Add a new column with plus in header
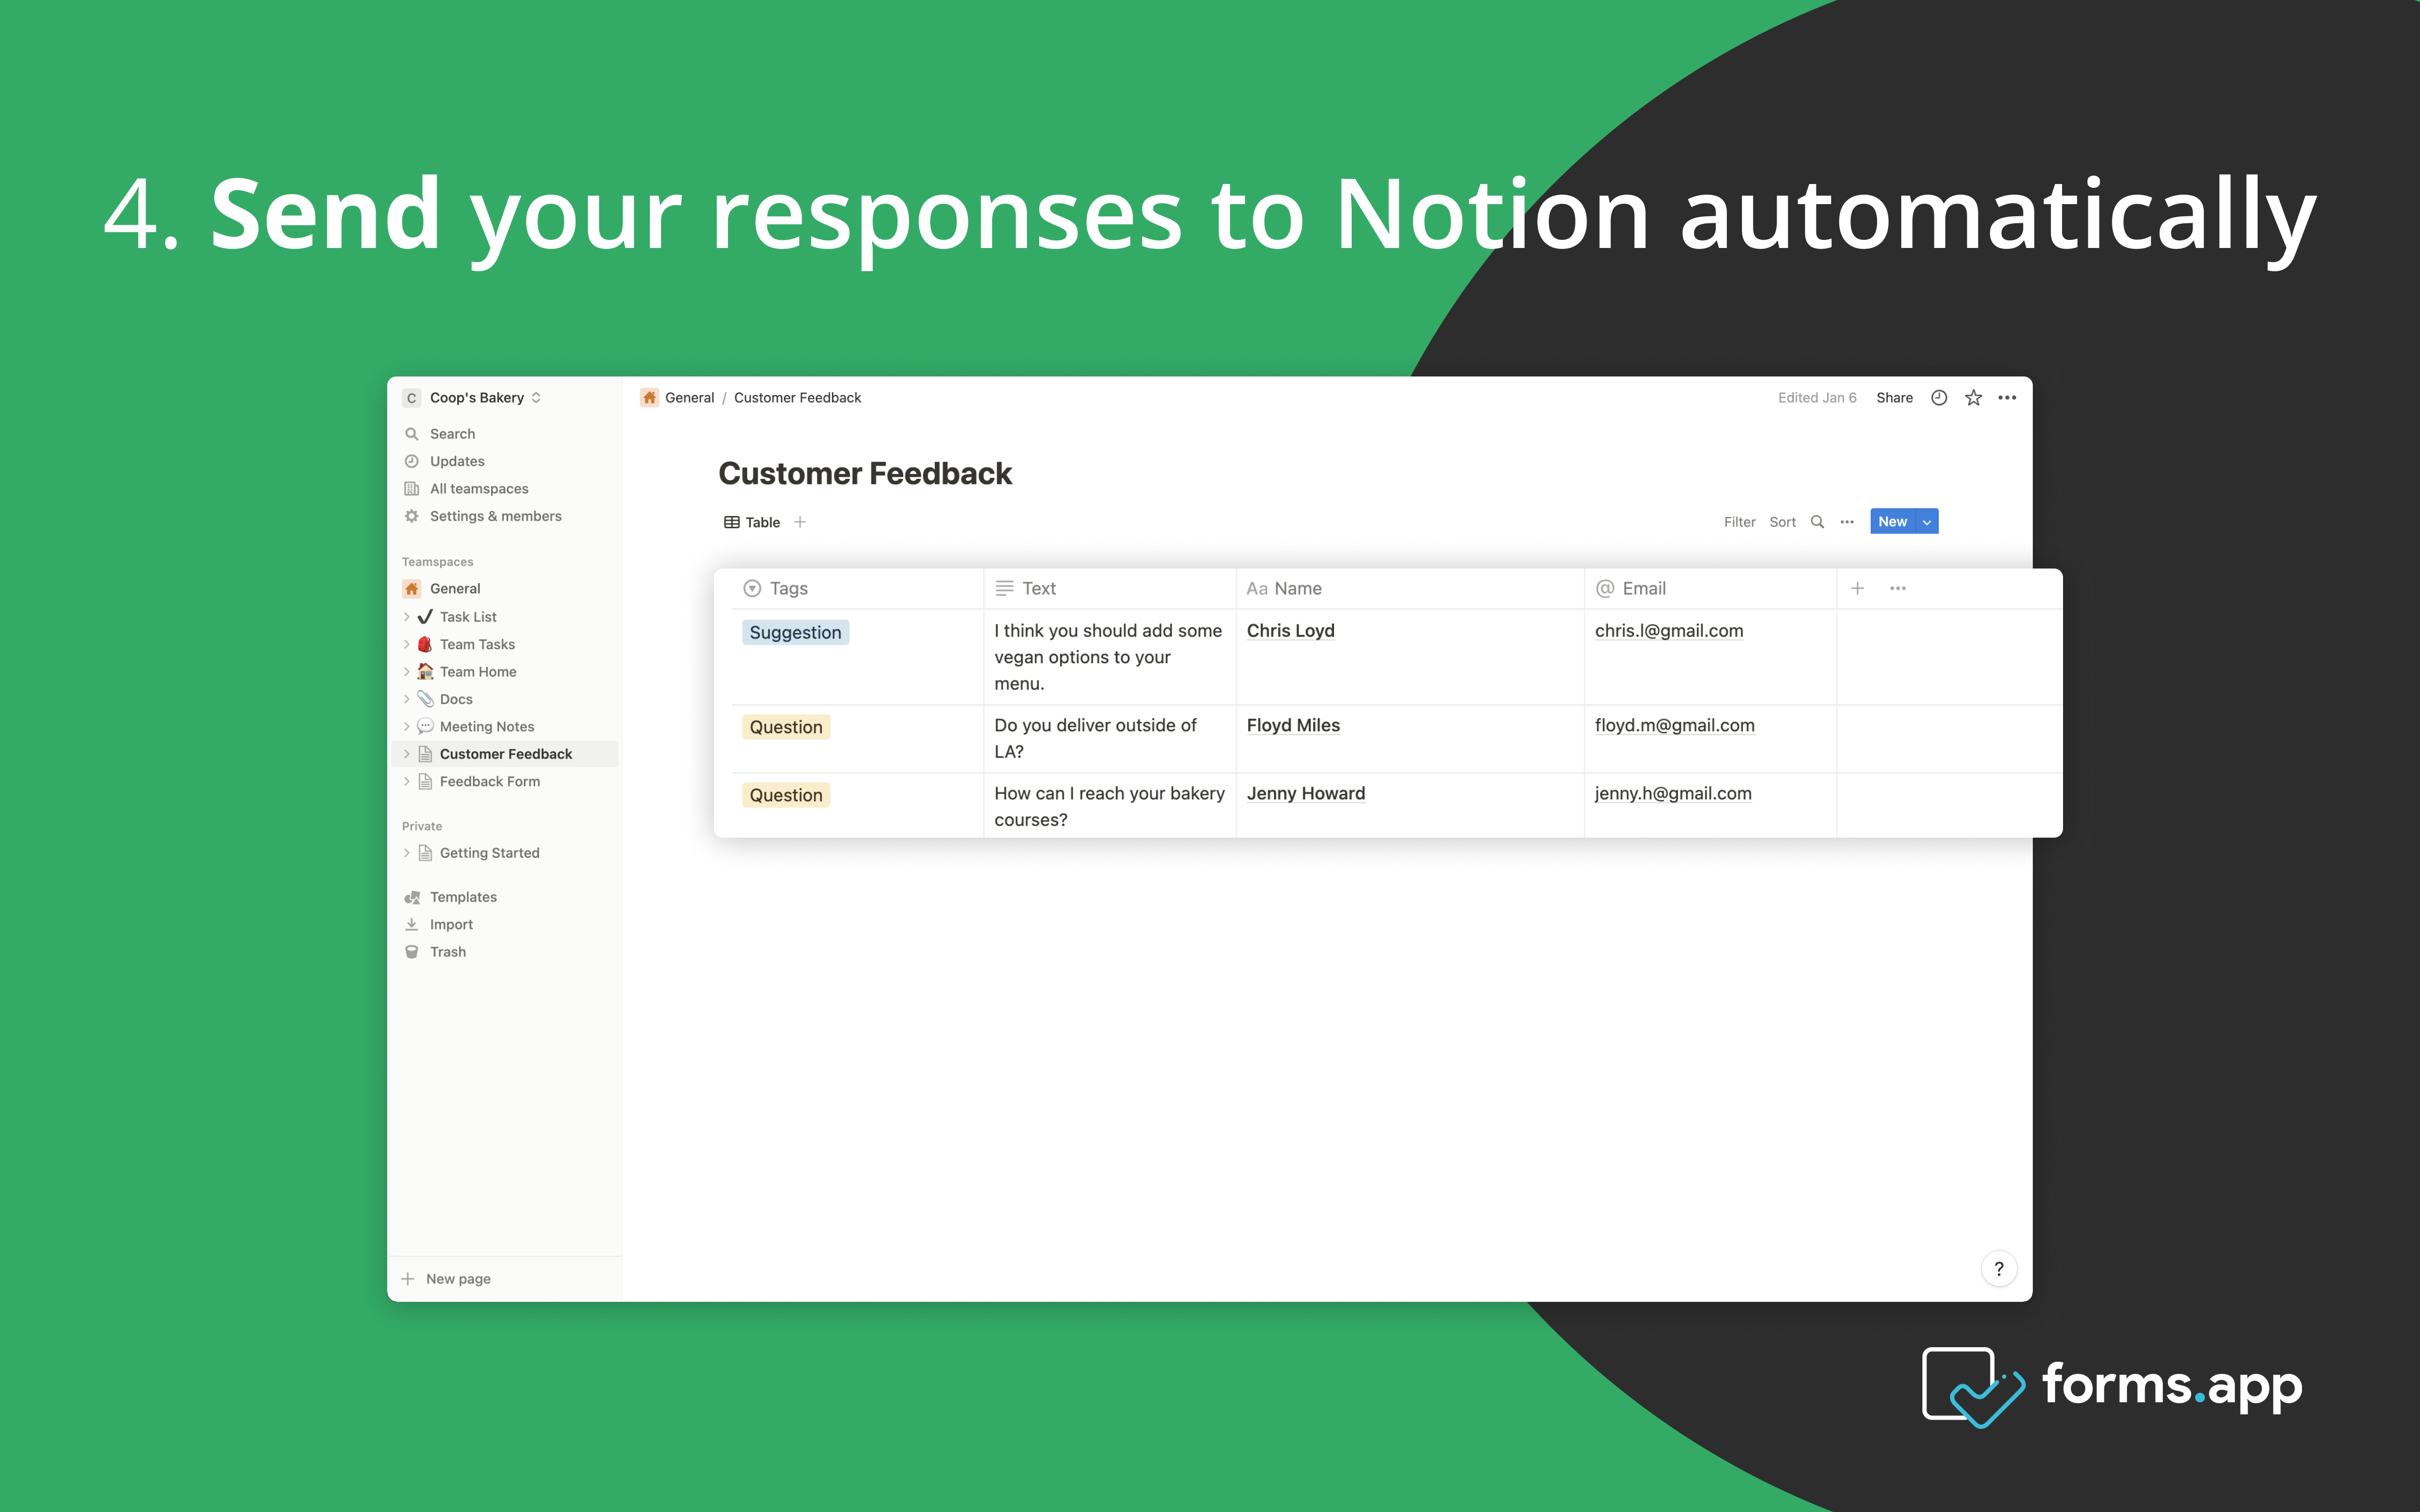The height and width of the screenshot is (1512, 2420). coord(1857,588)
